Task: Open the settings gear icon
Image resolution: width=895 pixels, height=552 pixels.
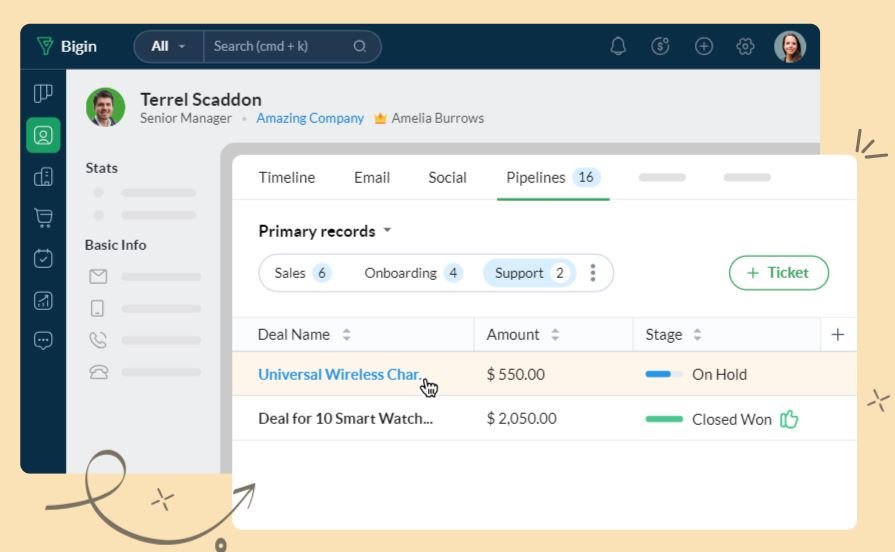Action: 745,46
